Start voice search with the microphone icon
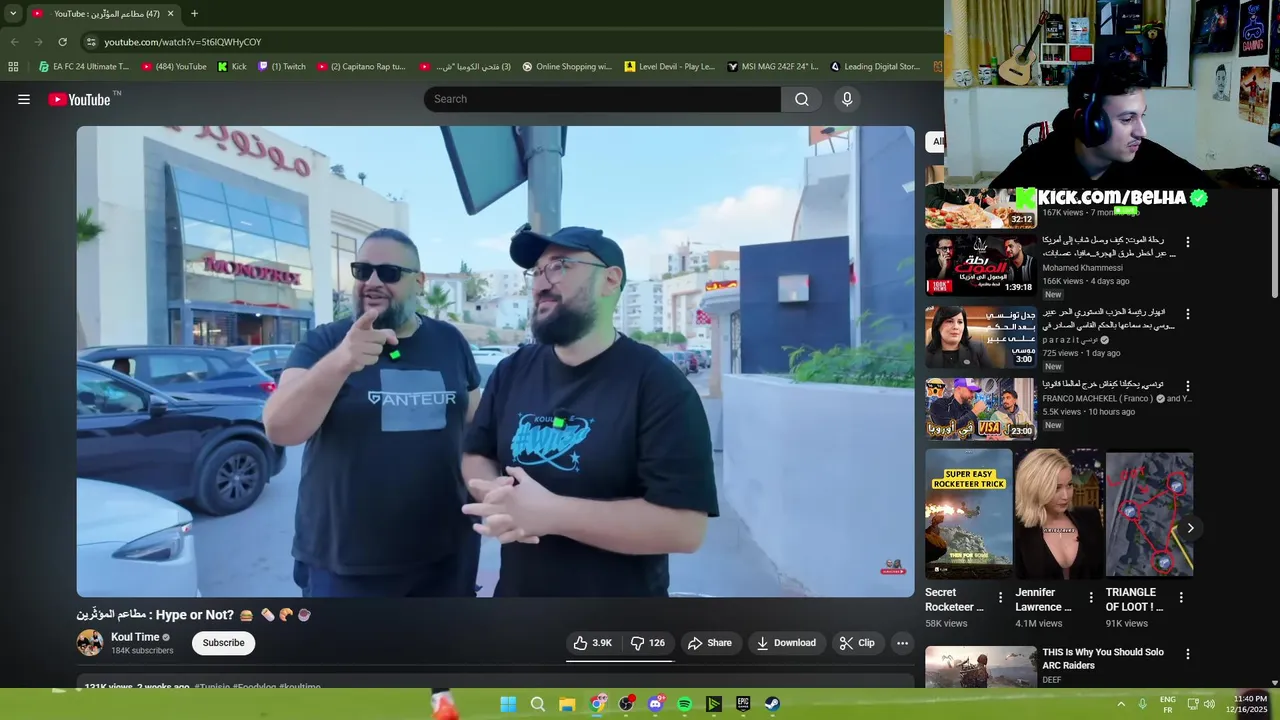Viewport: 1280px width, 720px height. [x=847, y=99]
